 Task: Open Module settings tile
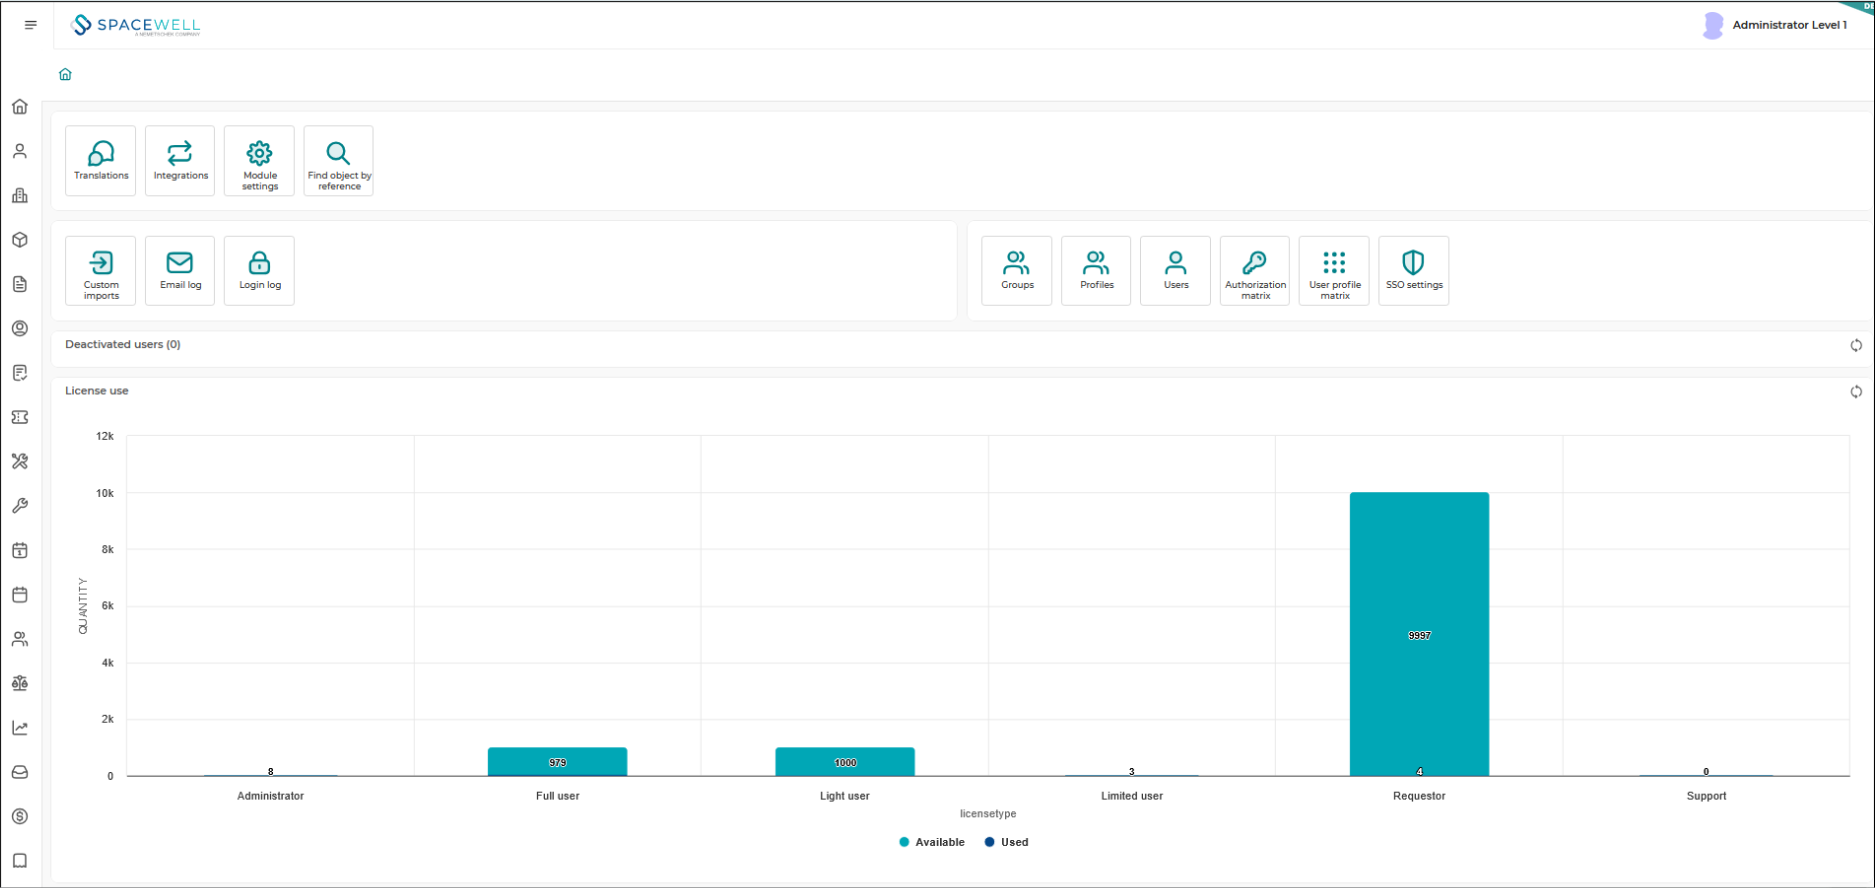[259, 161]
